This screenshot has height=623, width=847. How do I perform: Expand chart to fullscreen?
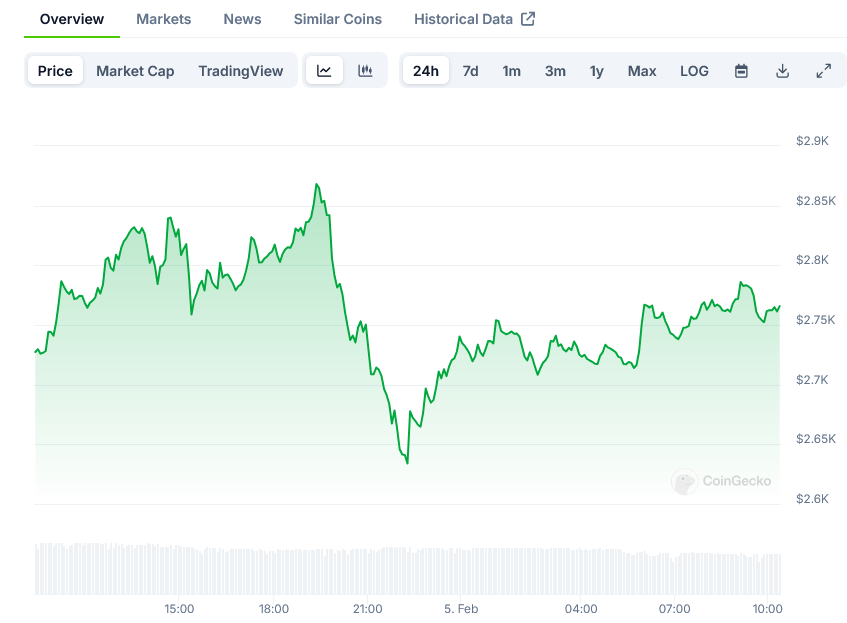pyautogui.click(x=823, y=71)
